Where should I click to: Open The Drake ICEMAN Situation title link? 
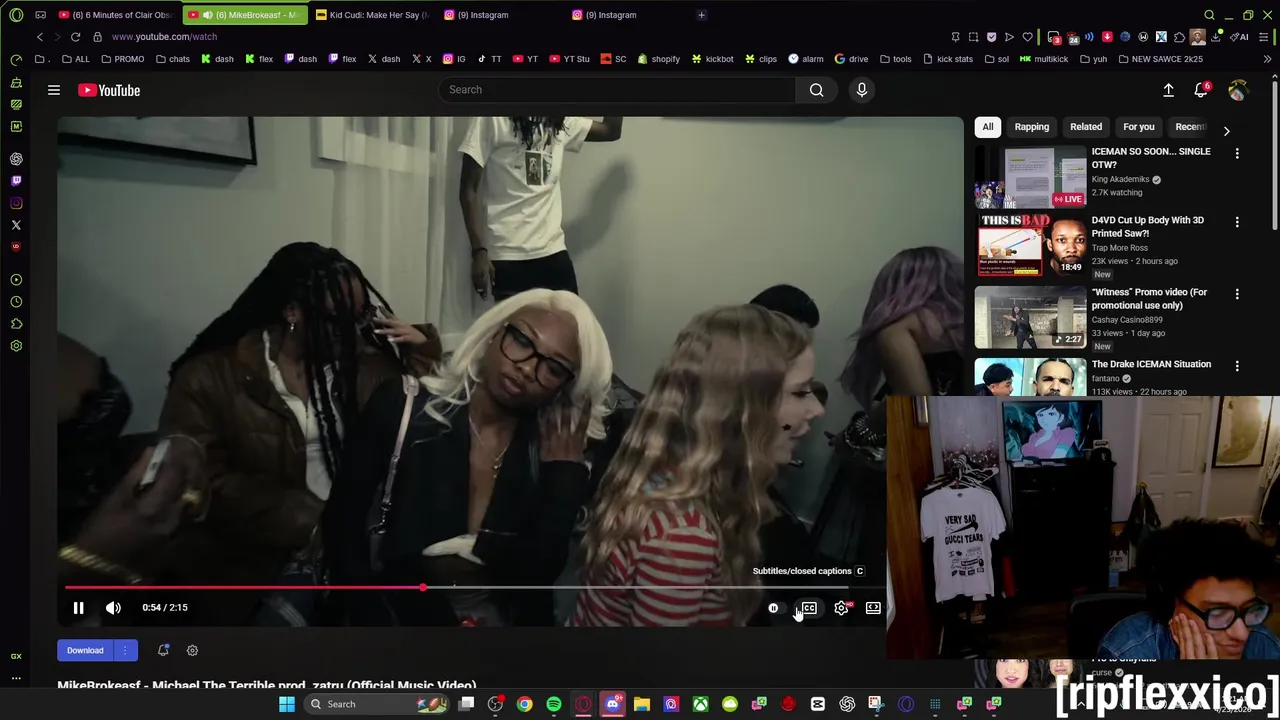pos(1151,364)
